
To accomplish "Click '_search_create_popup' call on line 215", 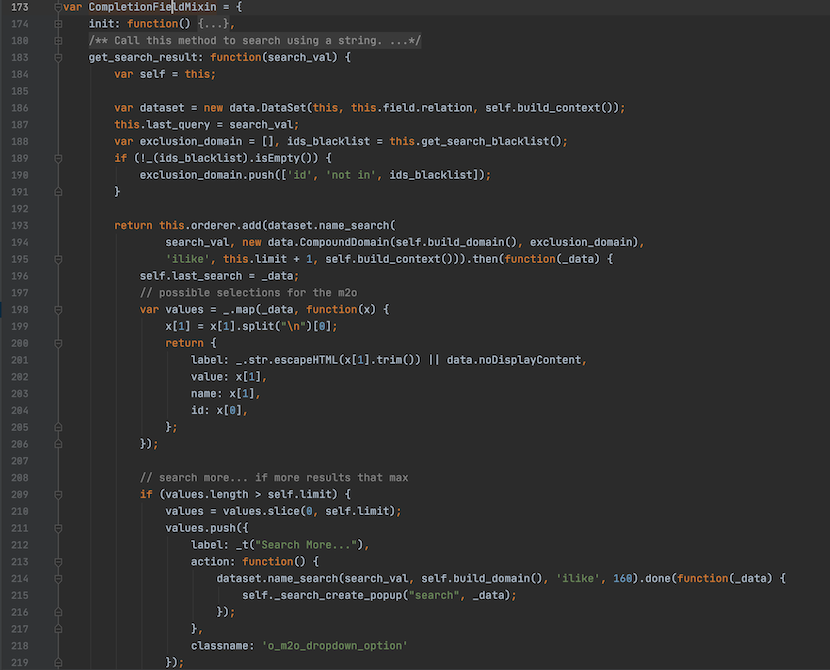I will pyautogui.click(x=338, y=595).
